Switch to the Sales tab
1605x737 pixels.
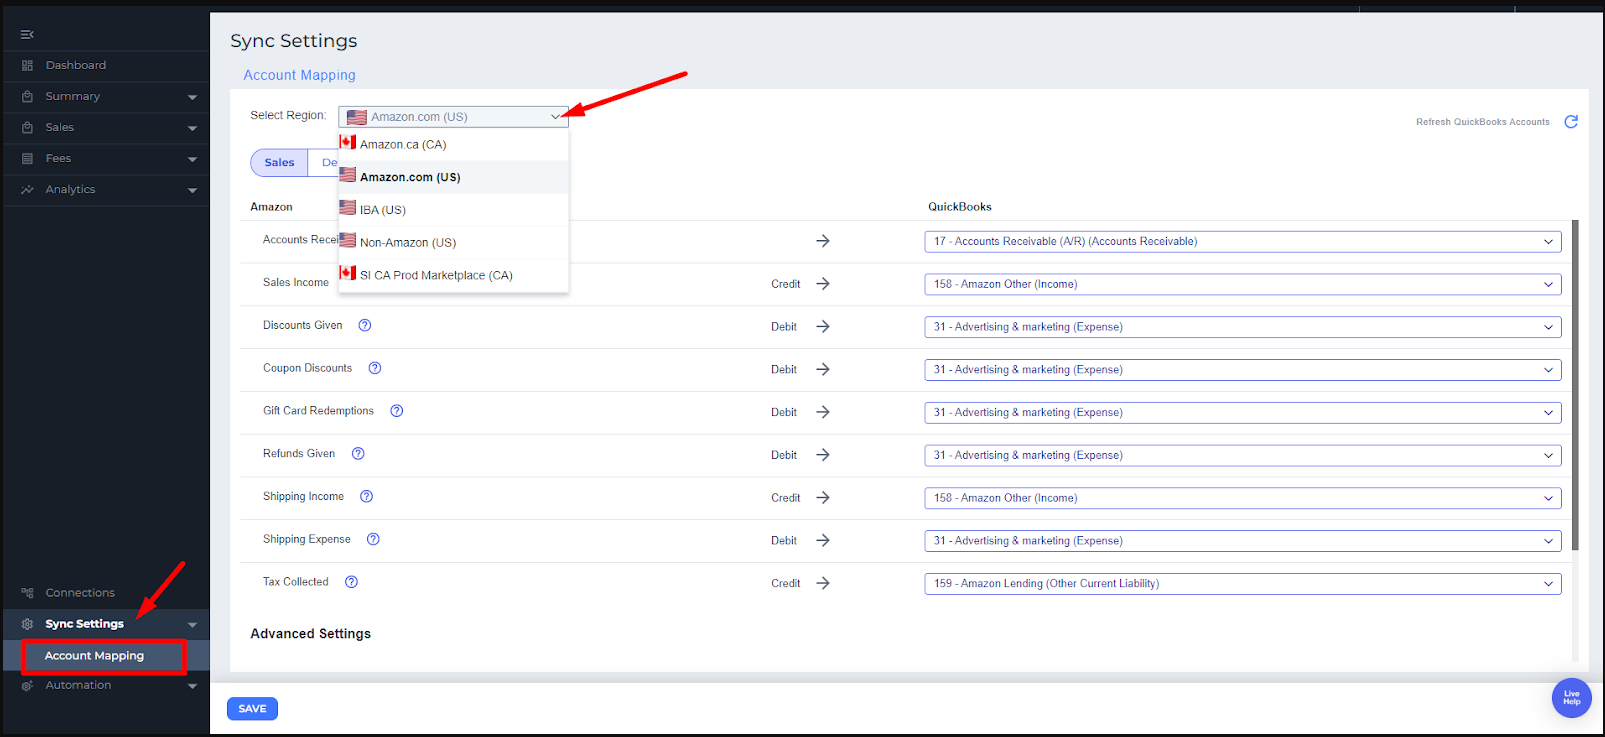click(279, 163)
